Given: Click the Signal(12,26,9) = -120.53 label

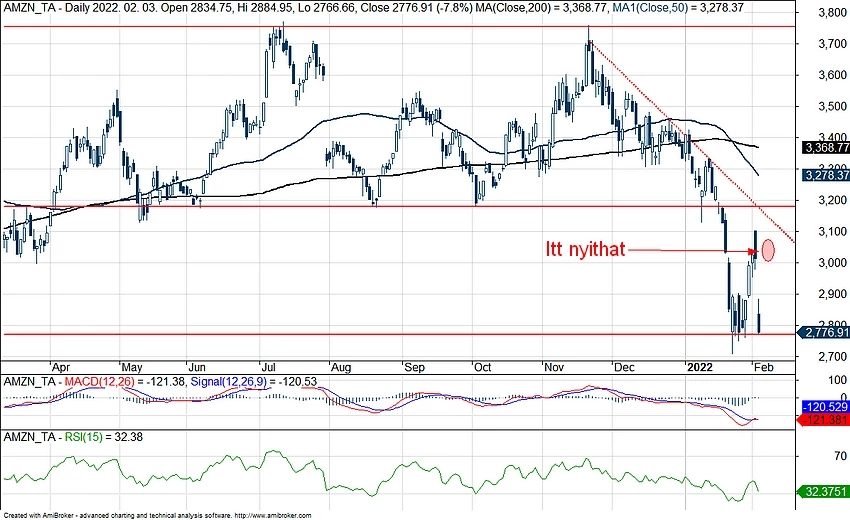Looking at the screenshot, I should (254, 382).
